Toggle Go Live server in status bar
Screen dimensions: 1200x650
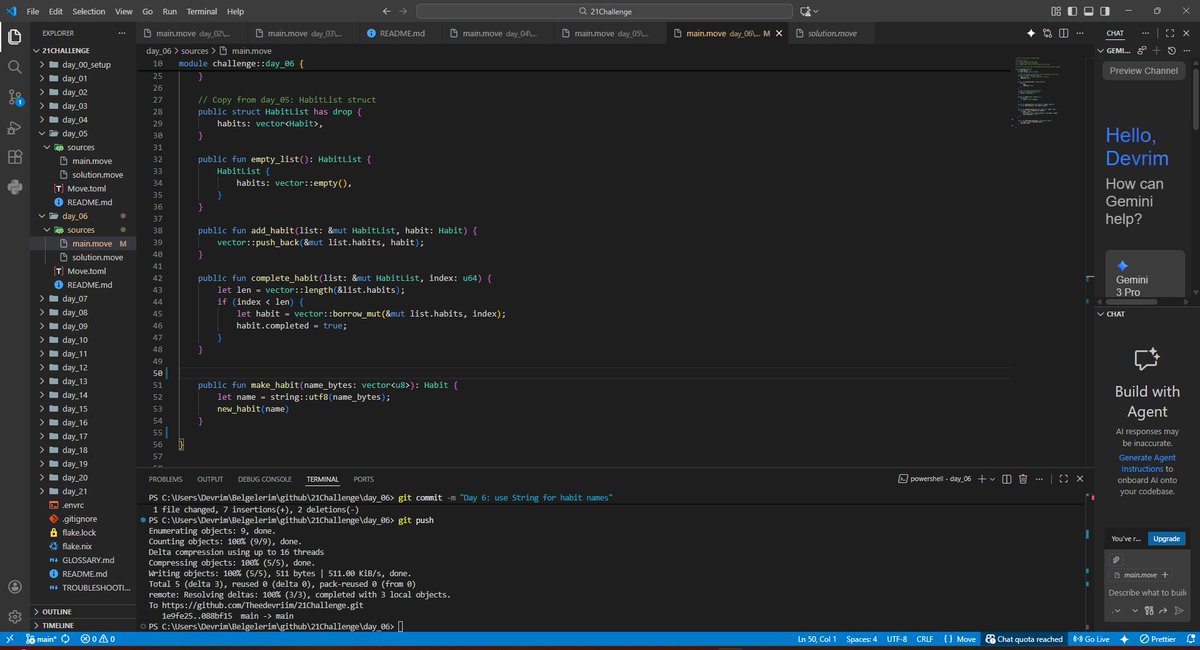click(1091, 639)
